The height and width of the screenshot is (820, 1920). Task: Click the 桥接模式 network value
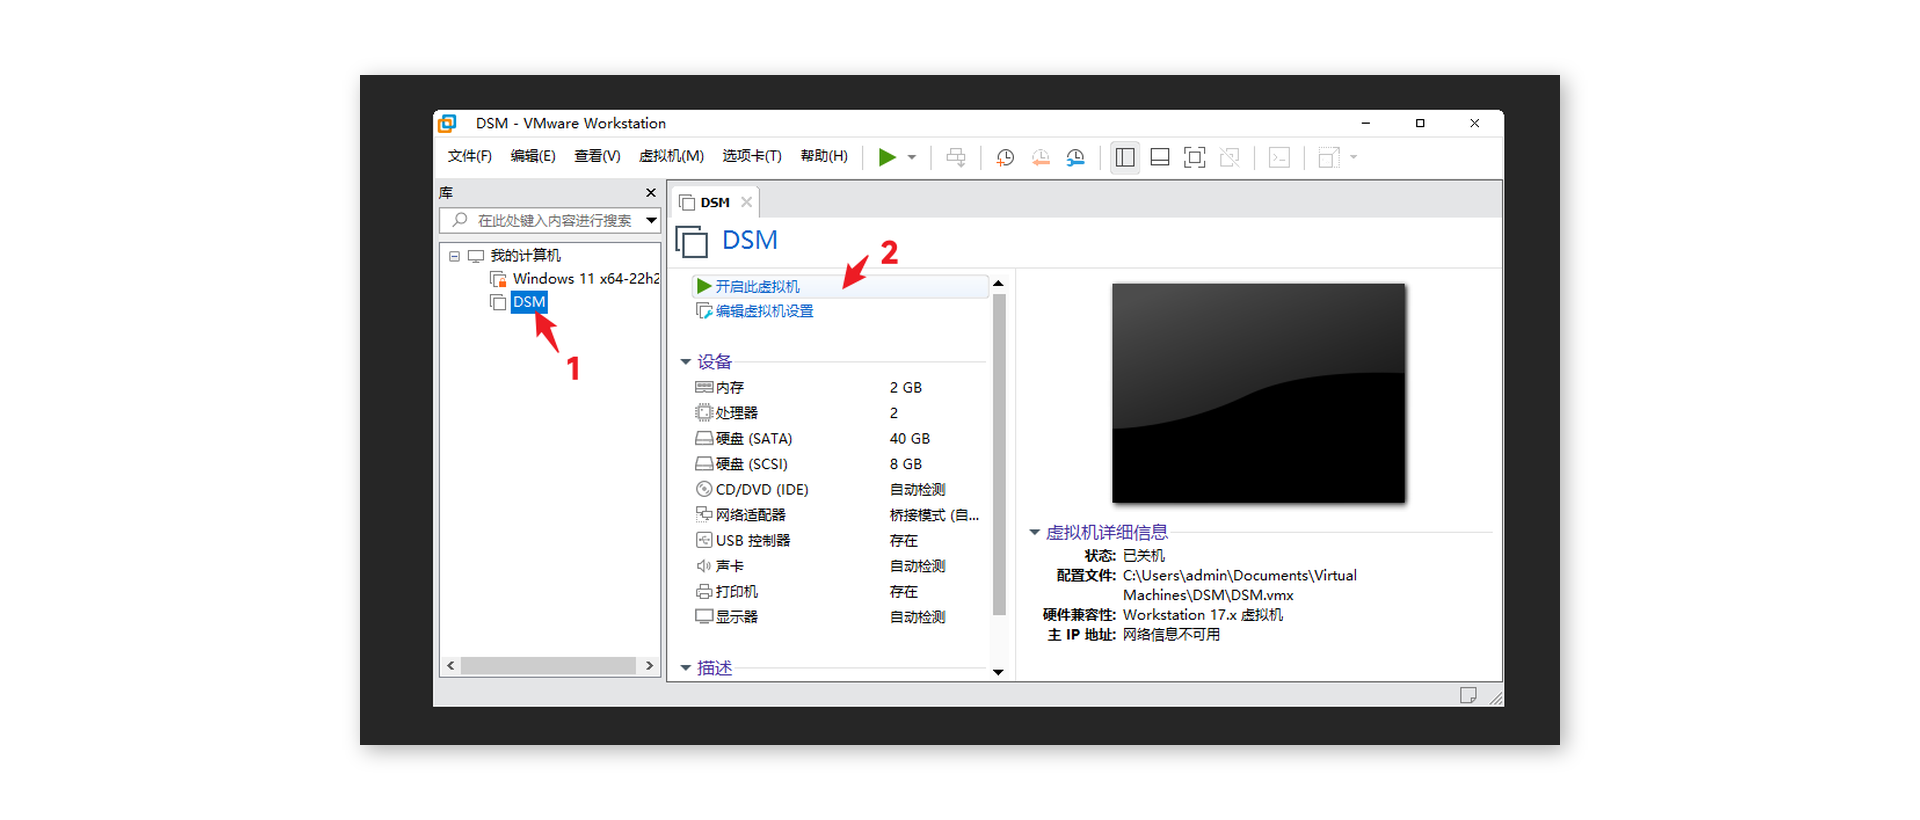(x=934, y=515)
